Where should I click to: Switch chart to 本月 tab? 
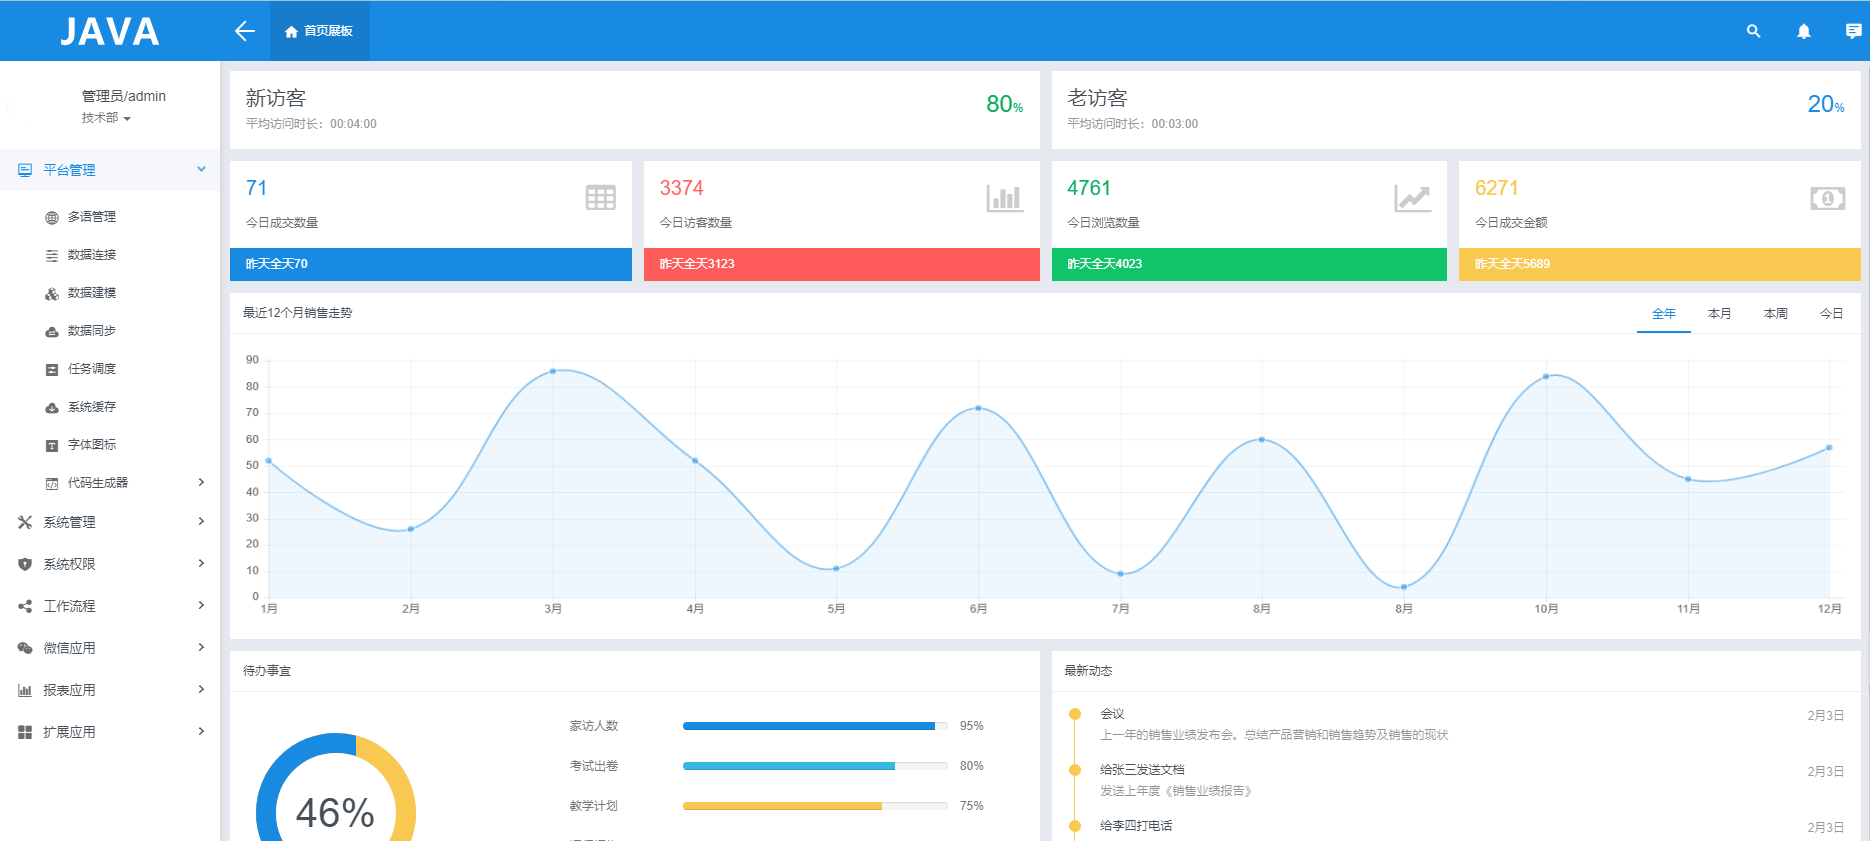[1719, 314]
